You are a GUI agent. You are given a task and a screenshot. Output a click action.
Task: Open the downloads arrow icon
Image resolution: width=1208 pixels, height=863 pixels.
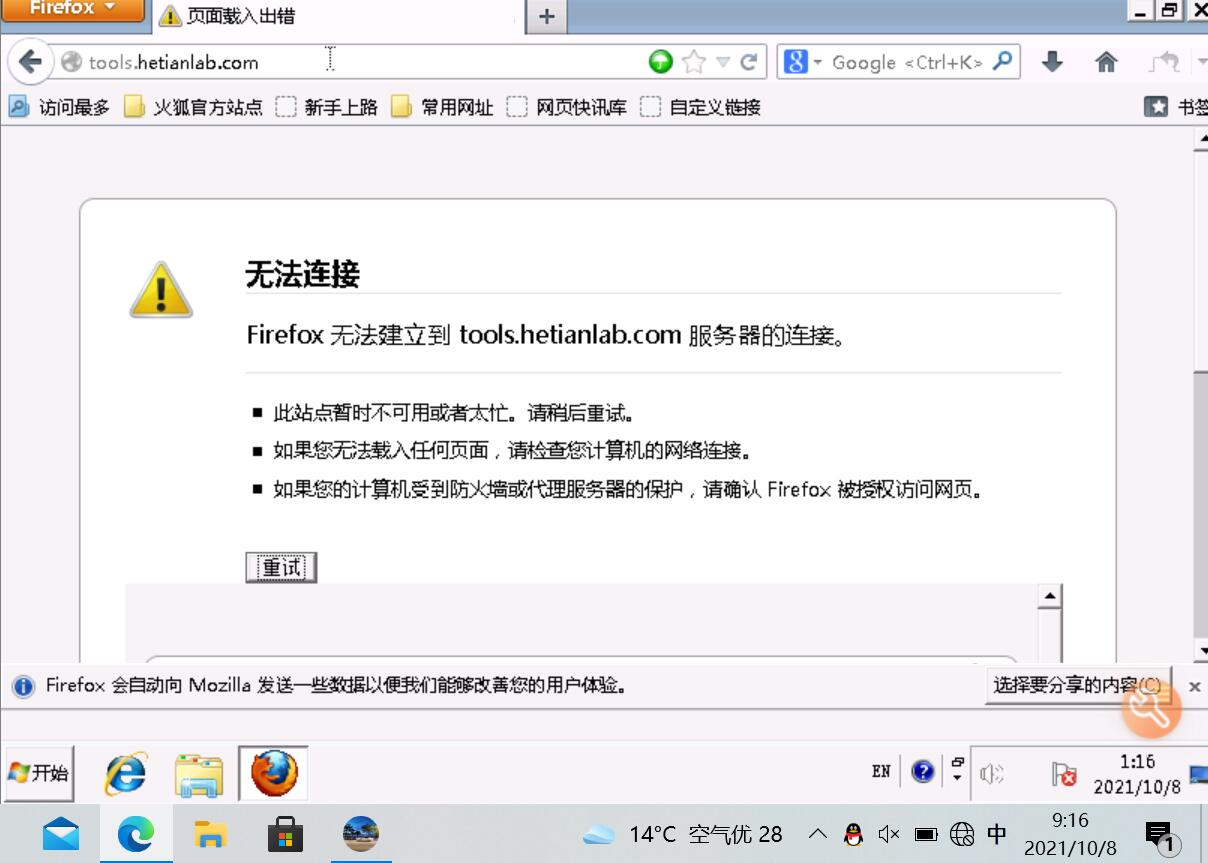(1052, 62)
